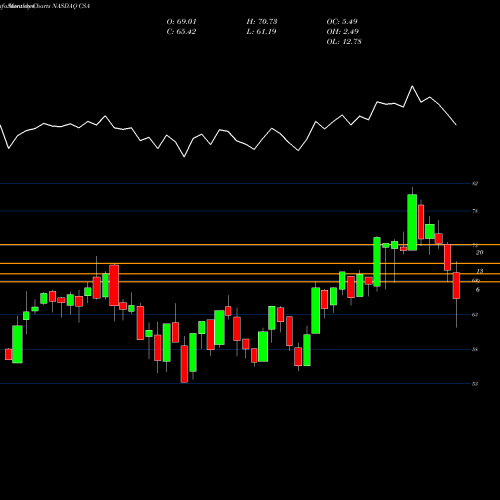Click the 13 label beside orange line
The image size is (500, 500).
(479, 271)
